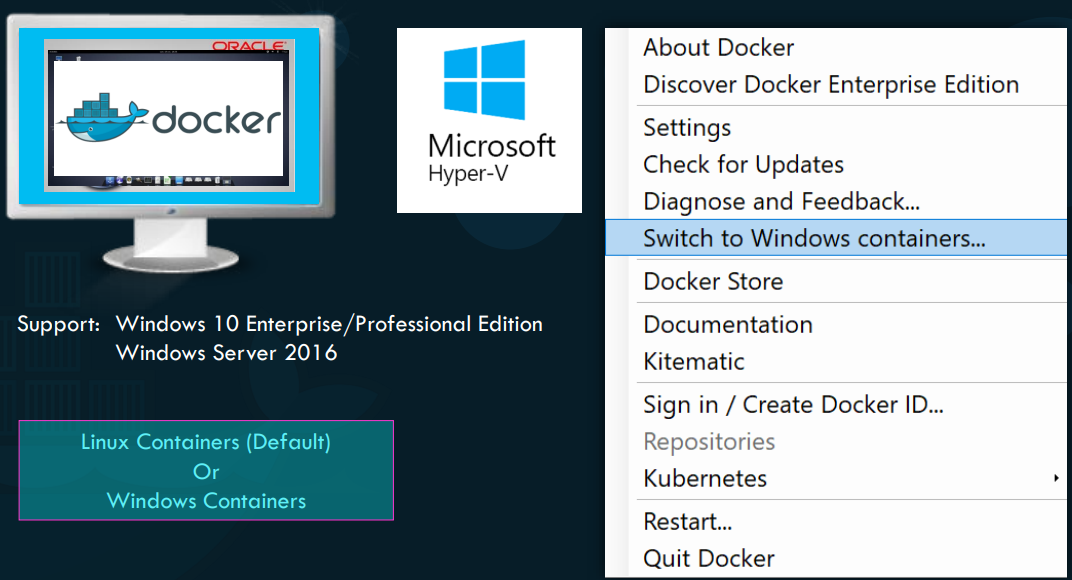Open Diagnose and Feedback

[x=835, y=202]
